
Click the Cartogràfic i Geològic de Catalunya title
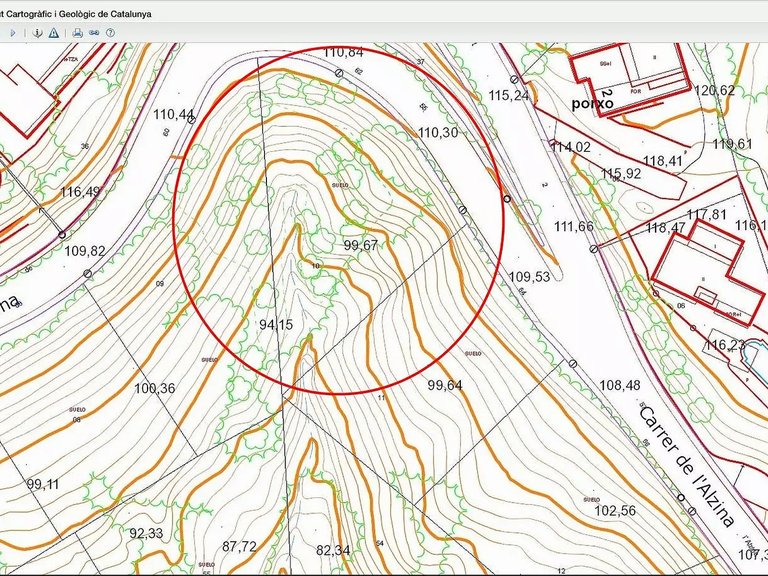76,14
